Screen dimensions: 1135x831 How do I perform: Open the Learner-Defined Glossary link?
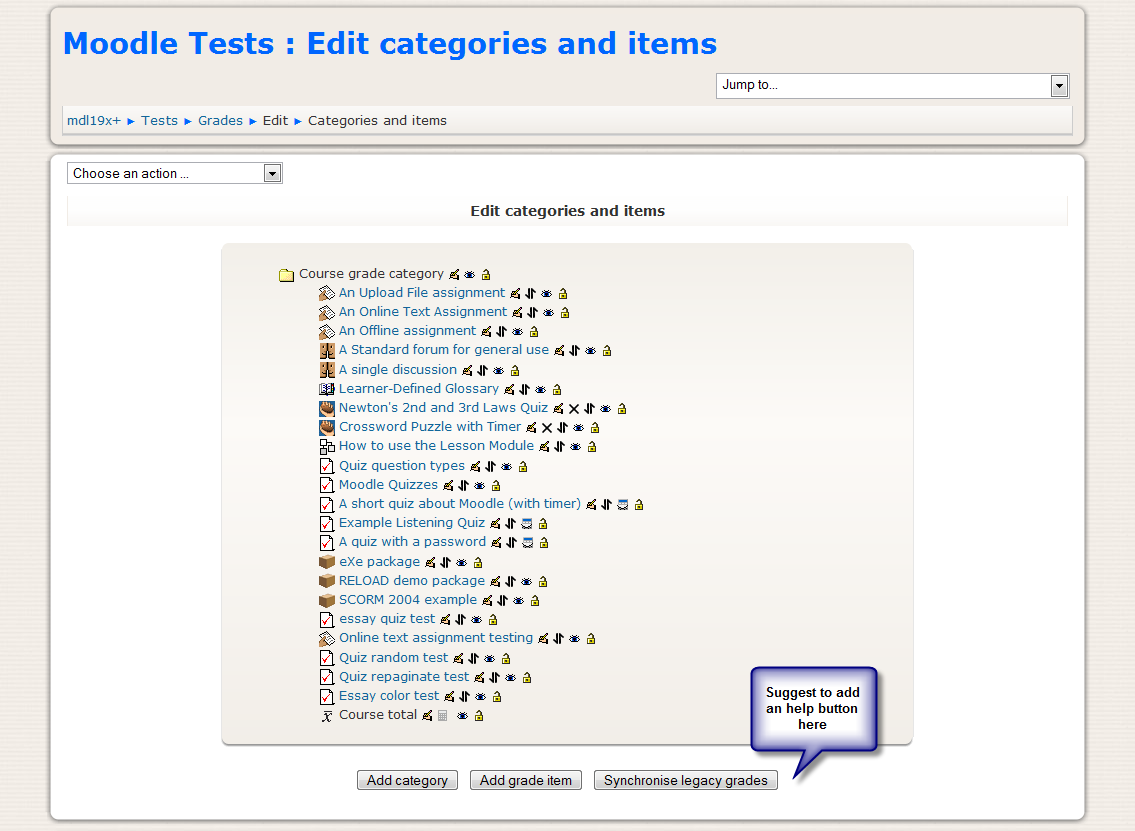419,389
